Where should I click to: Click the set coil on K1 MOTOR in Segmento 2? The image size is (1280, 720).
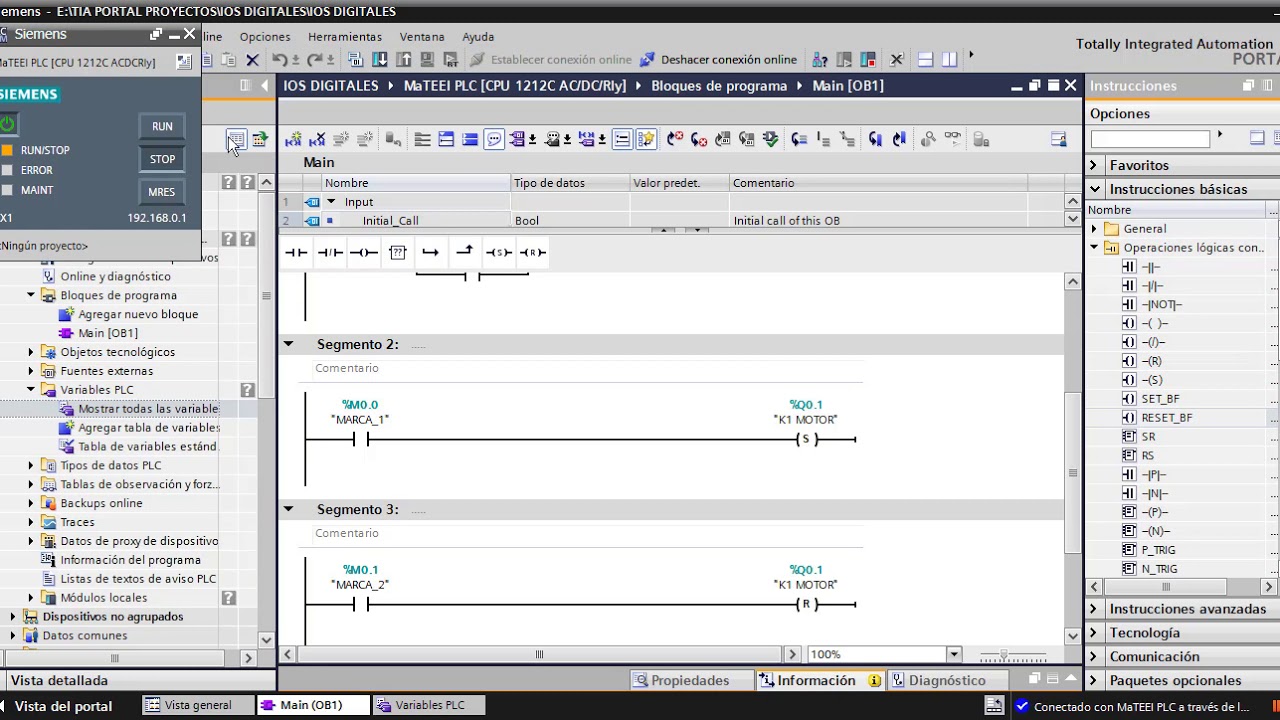pyautogui.click(x=806, y=439)
